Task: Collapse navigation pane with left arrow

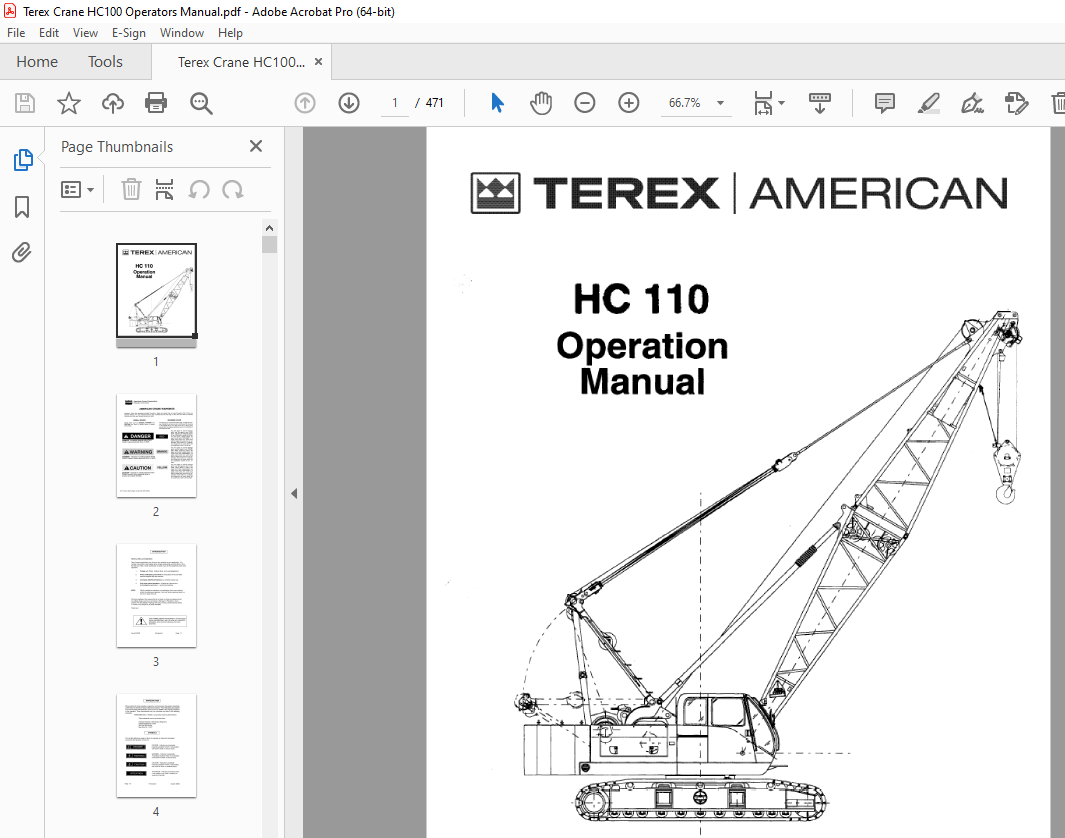Action: coord(294,494)
